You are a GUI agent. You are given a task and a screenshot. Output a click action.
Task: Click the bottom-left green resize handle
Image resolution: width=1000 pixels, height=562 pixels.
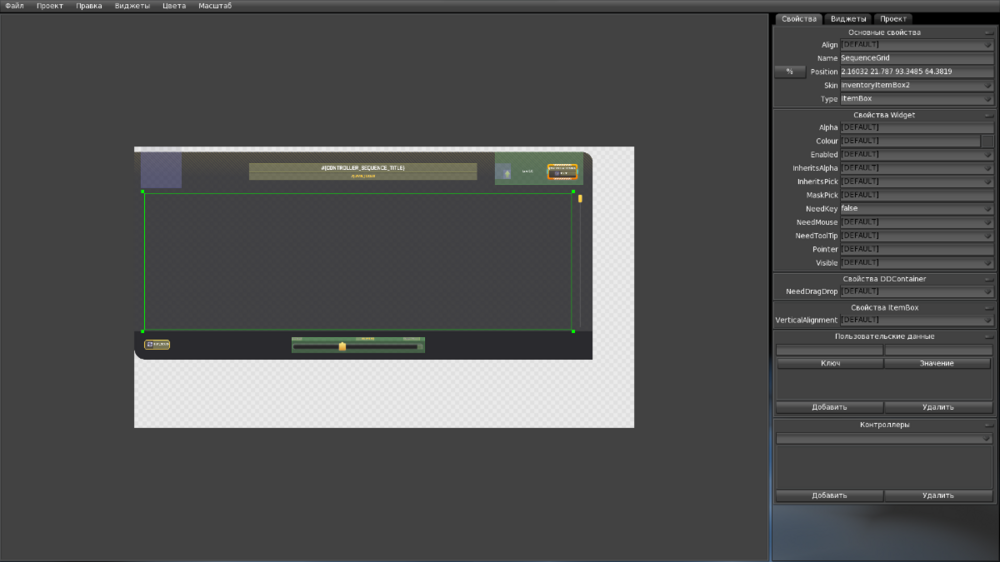(143, 331)
